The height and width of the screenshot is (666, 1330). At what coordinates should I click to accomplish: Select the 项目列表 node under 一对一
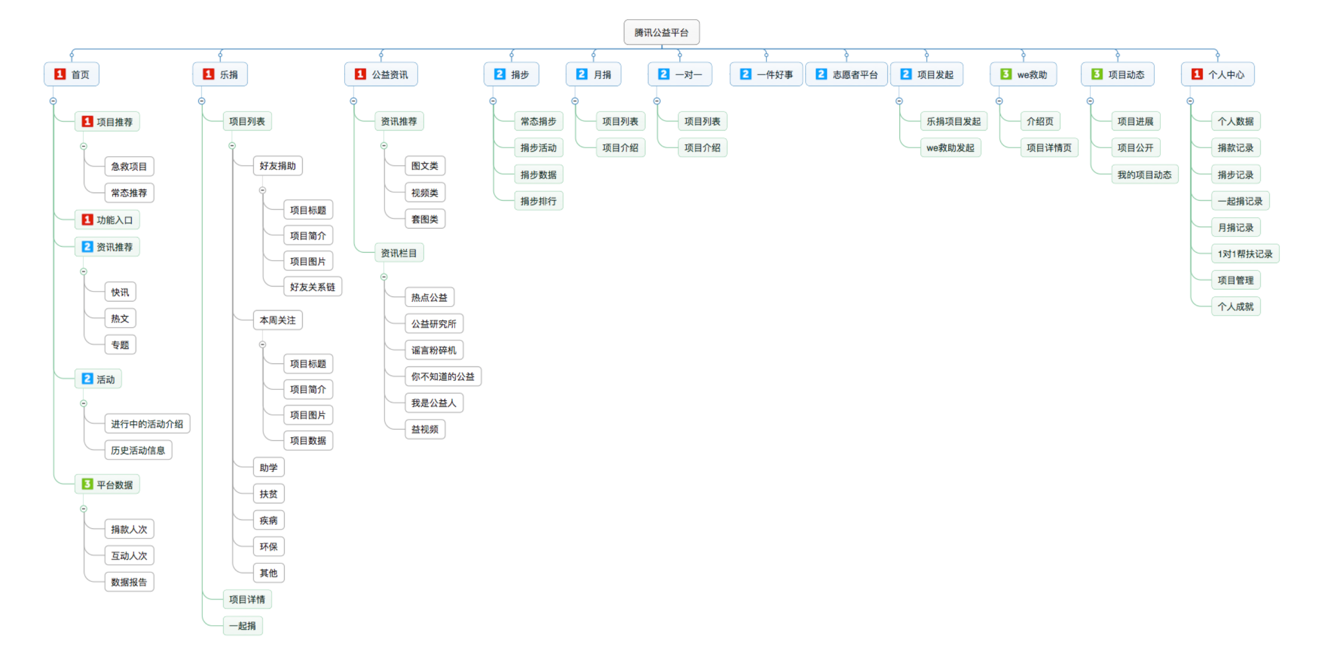coord(702,122)
